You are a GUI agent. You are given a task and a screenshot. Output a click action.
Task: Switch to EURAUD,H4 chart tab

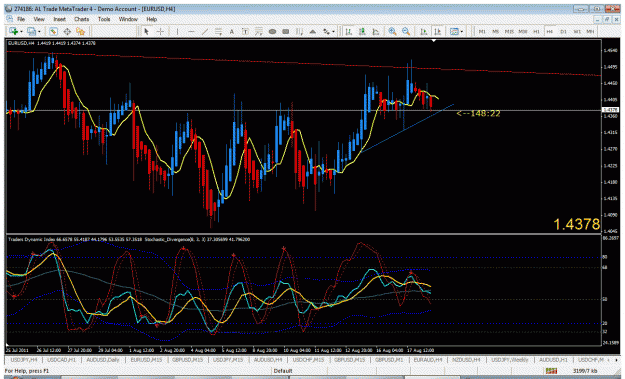pyautogui.click(x=428, y=360)
